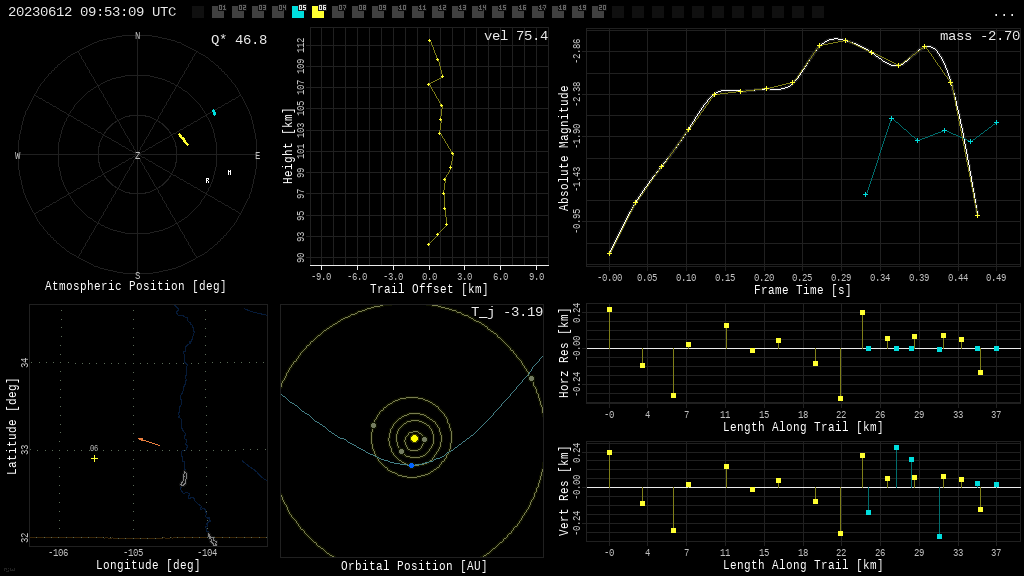Screen dimensions: 1024x576
Task: Click the station 10 square in top bar
Action: [x=398, y=12]
